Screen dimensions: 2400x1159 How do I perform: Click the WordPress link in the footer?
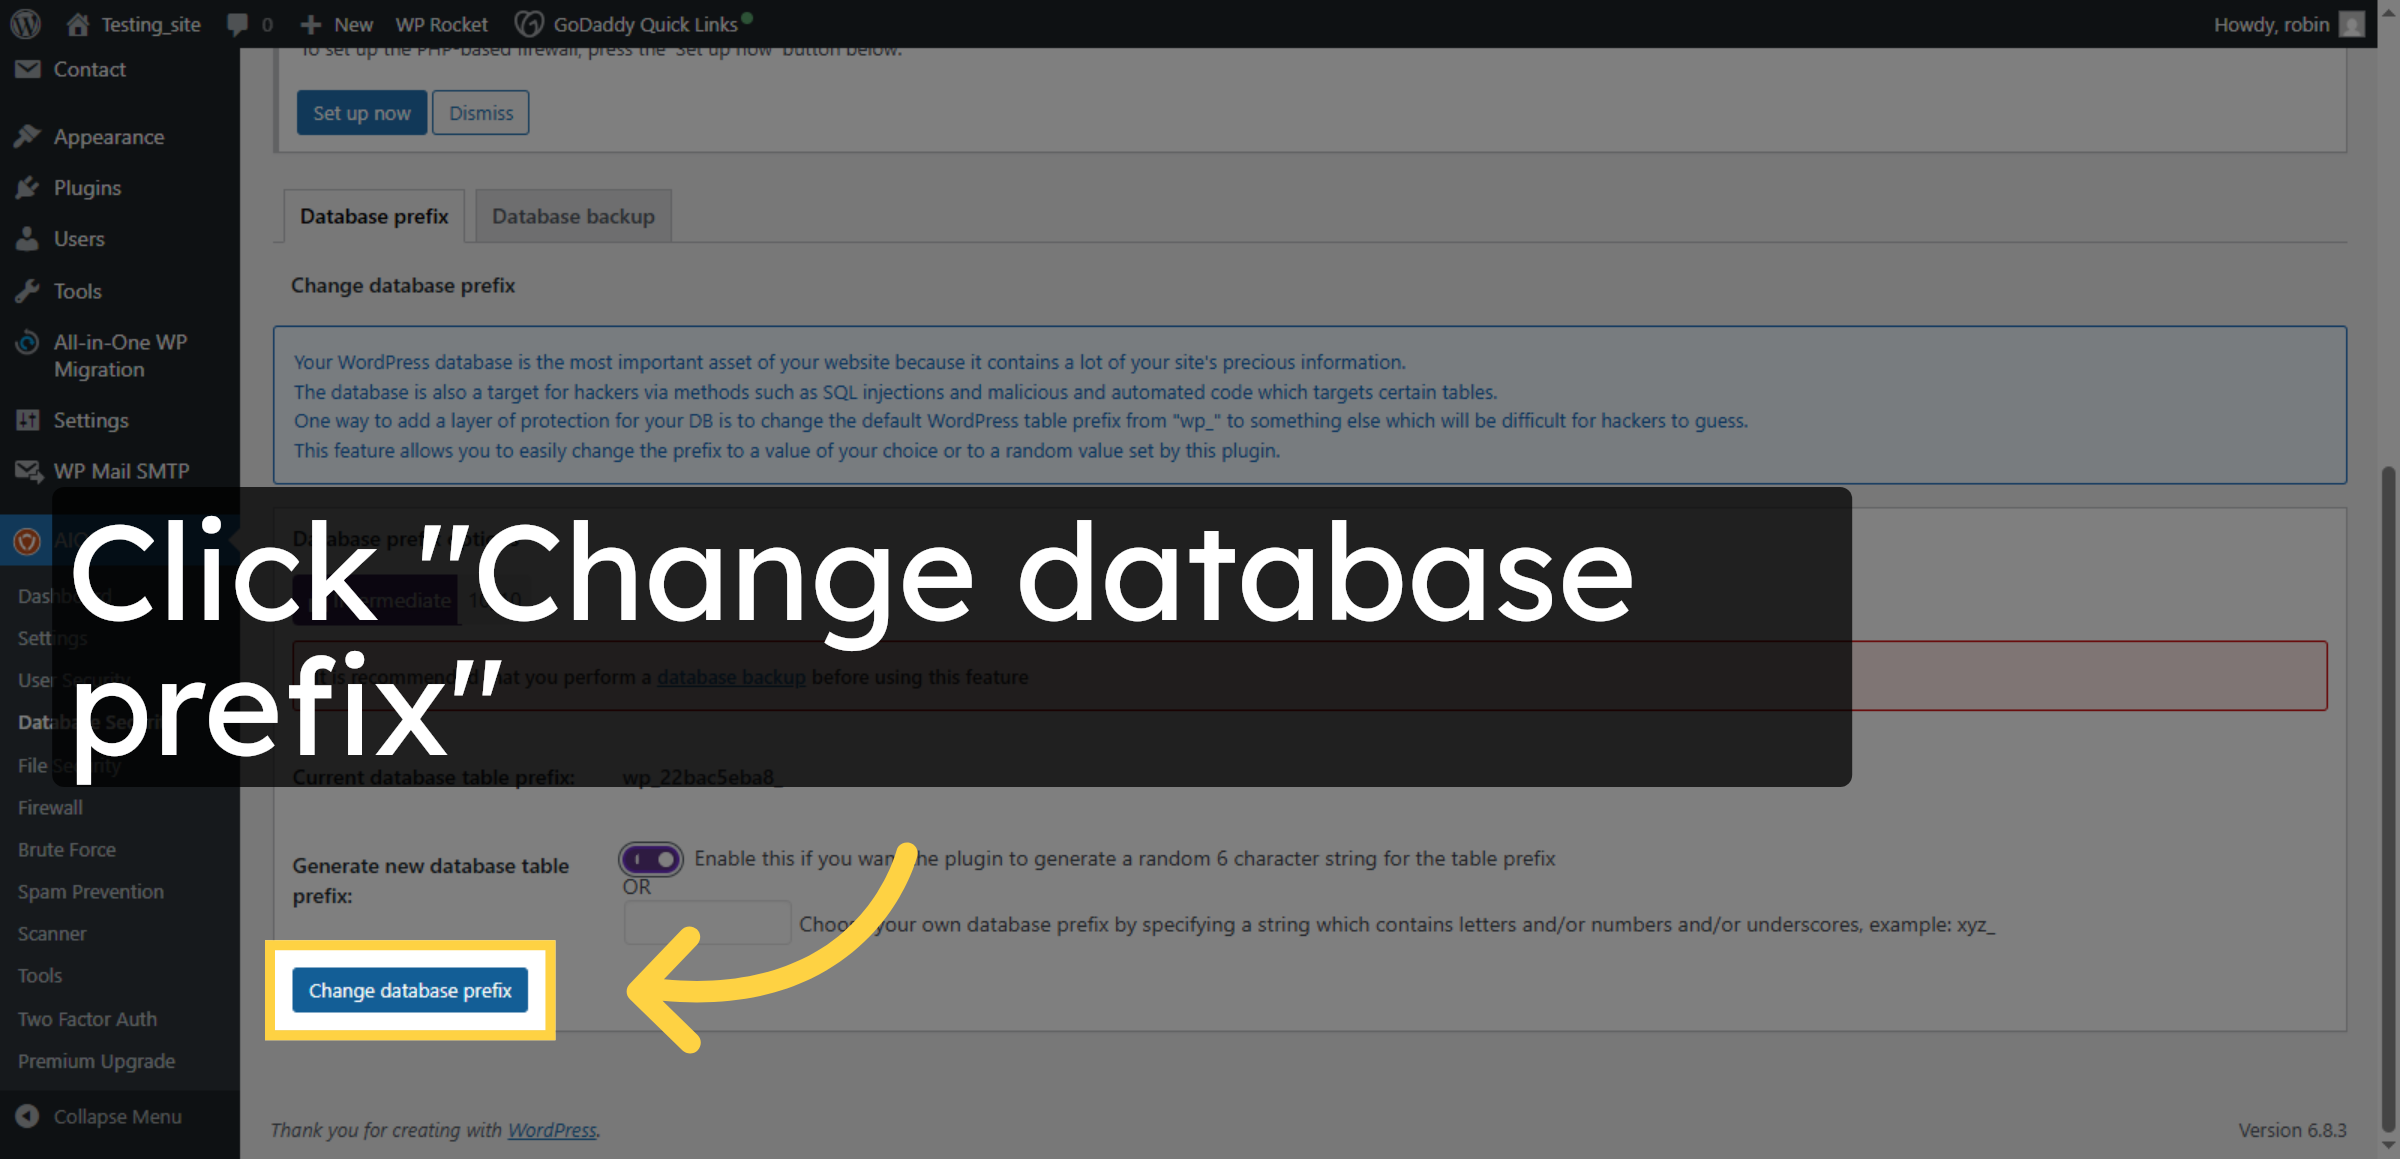click(x=552, y=1130)
